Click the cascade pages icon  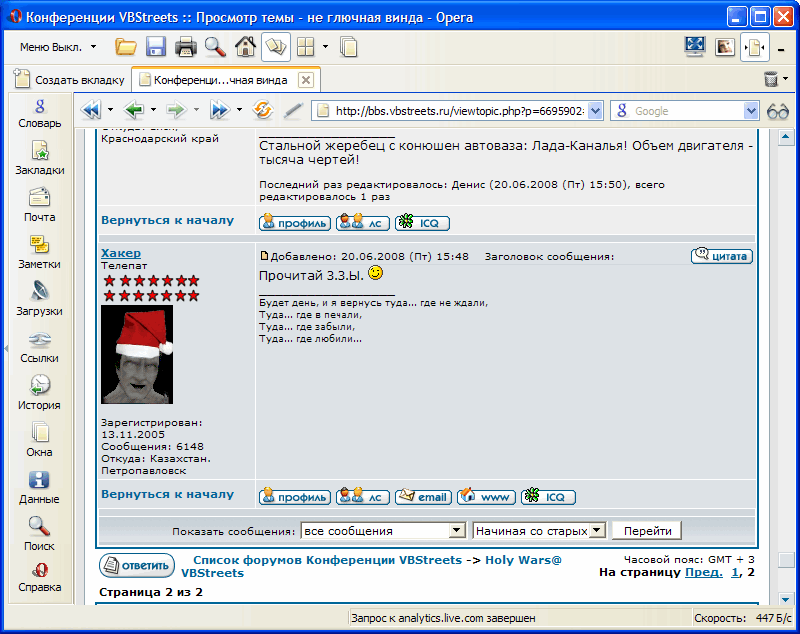coord(349,47)
